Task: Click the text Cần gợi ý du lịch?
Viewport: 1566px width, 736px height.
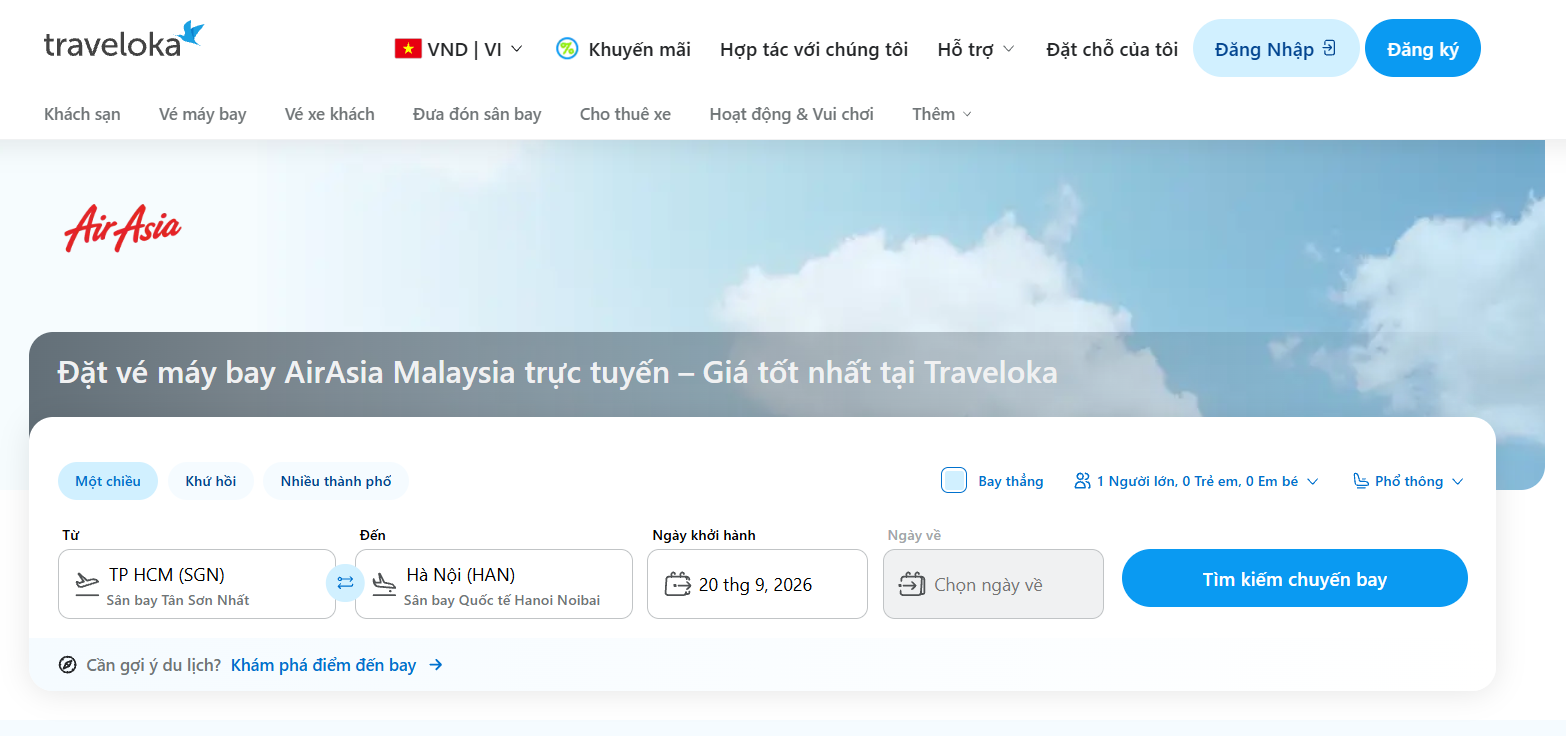Action: [x=154, y=665]
